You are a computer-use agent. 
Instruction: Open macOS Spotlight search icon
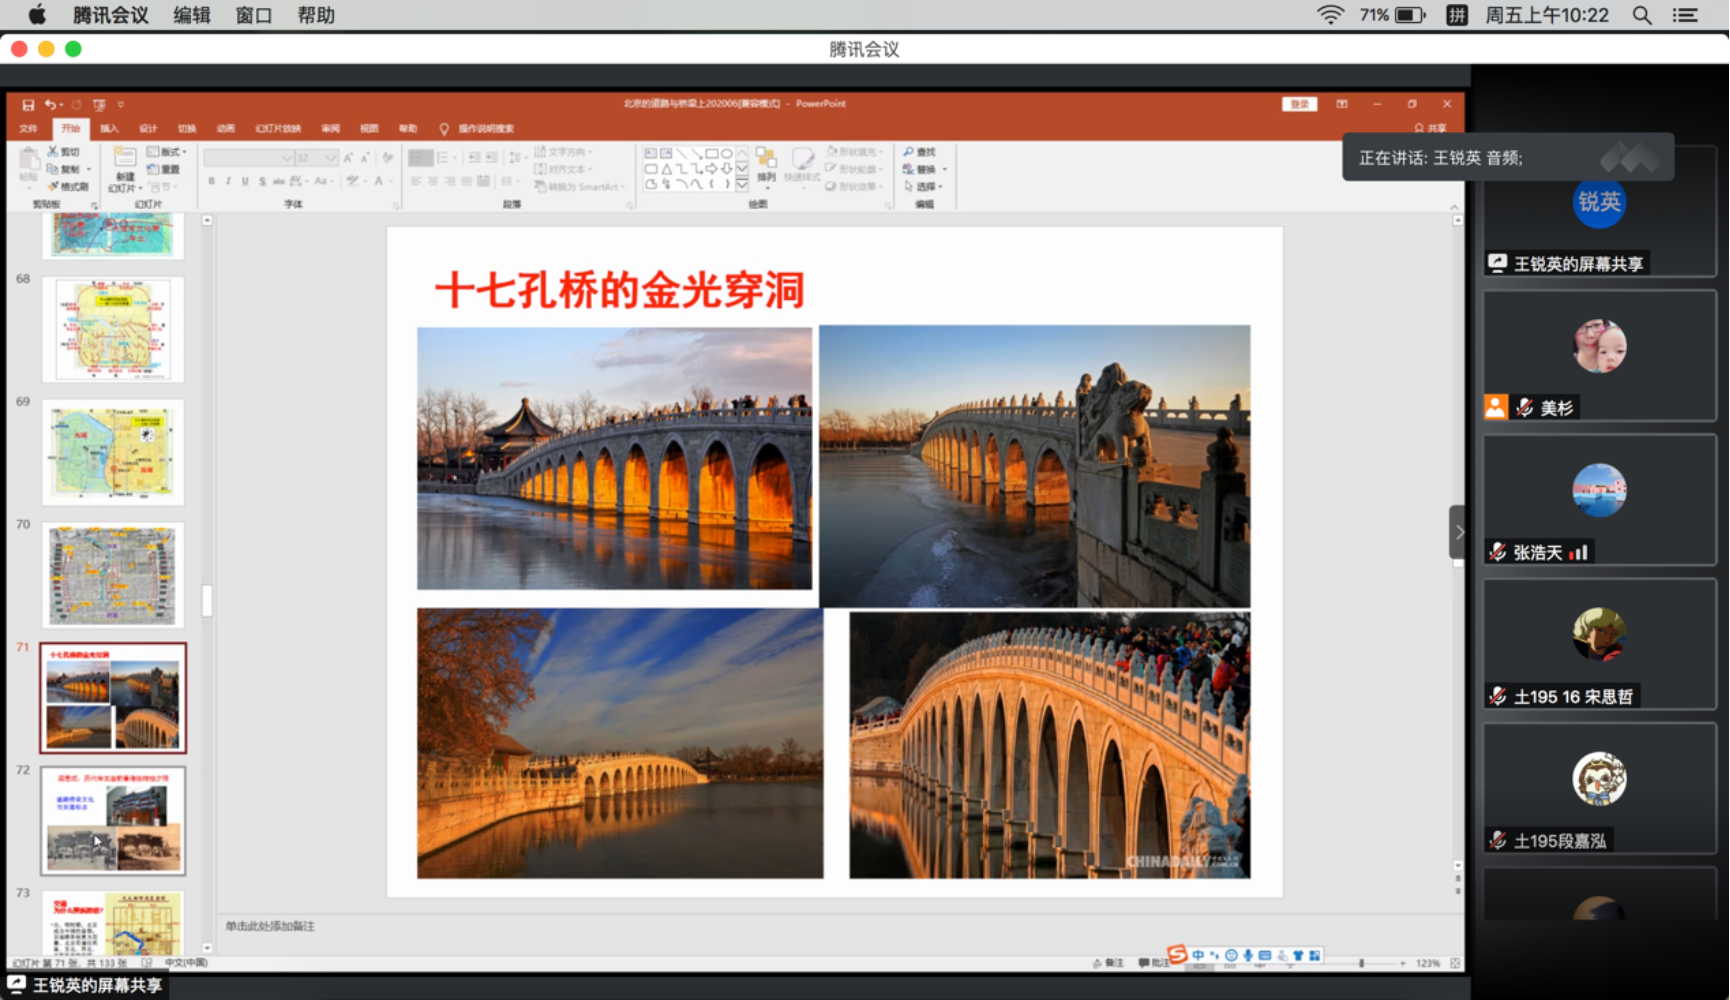(x=1642, y=15)
